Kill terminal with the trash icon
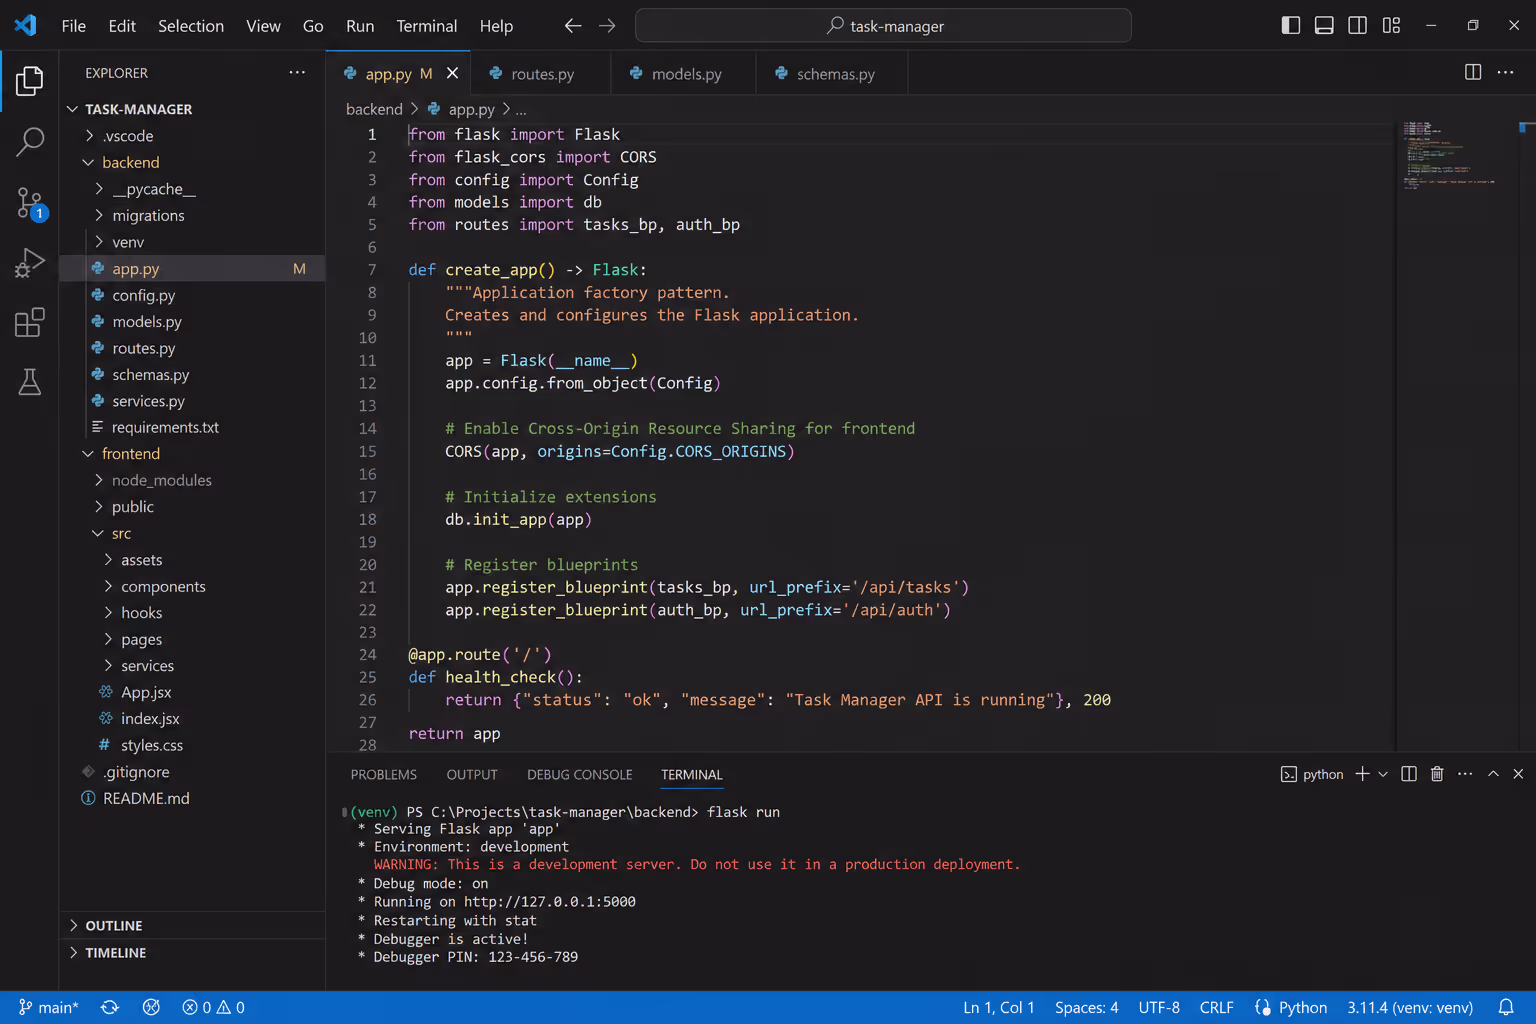 coord(1437,774)
